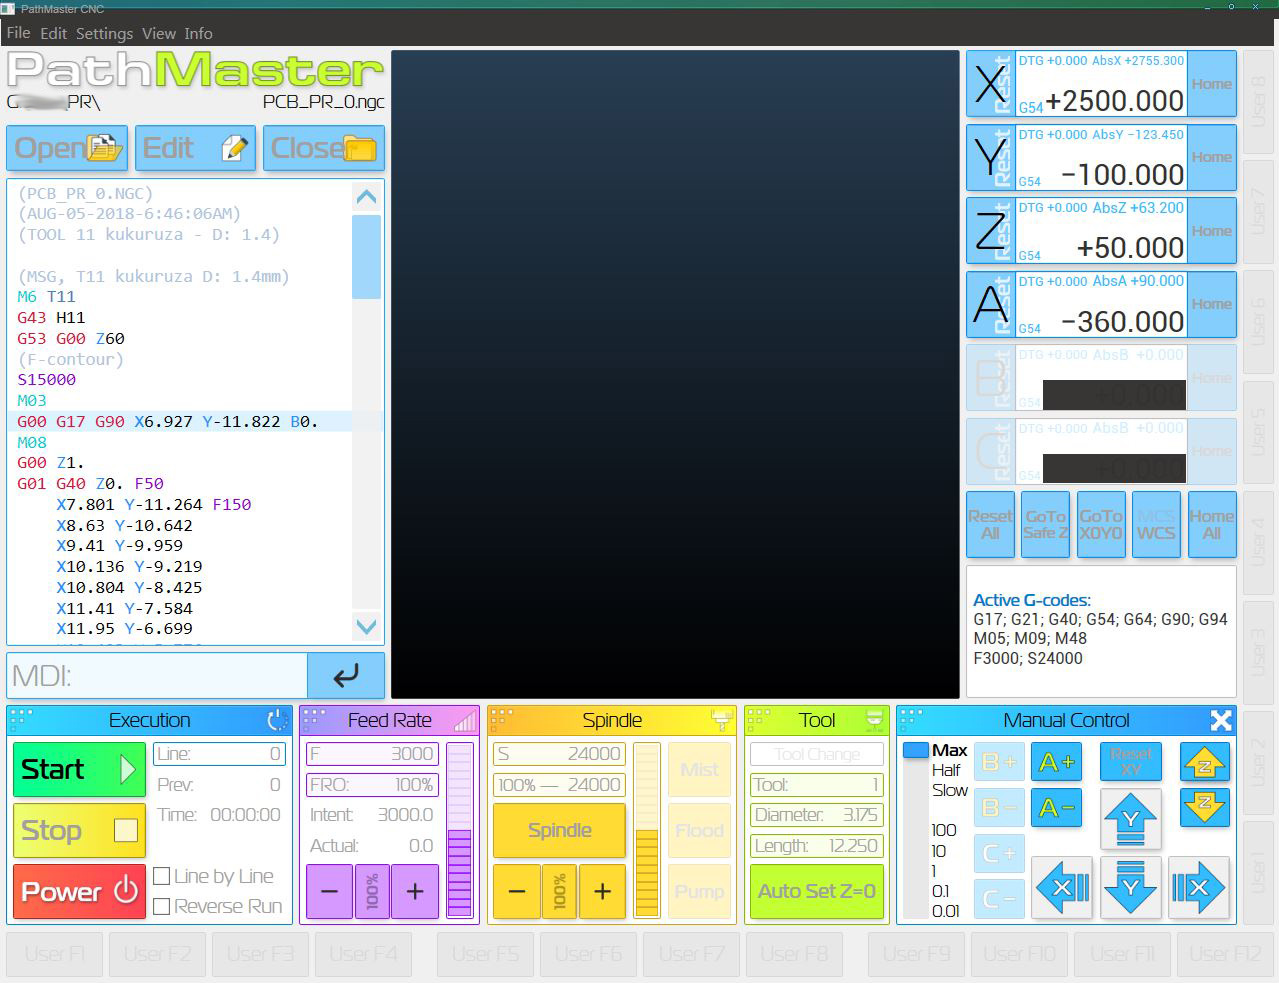Click the feed rate F input field

pyautogui.click(x=371, y=754)
